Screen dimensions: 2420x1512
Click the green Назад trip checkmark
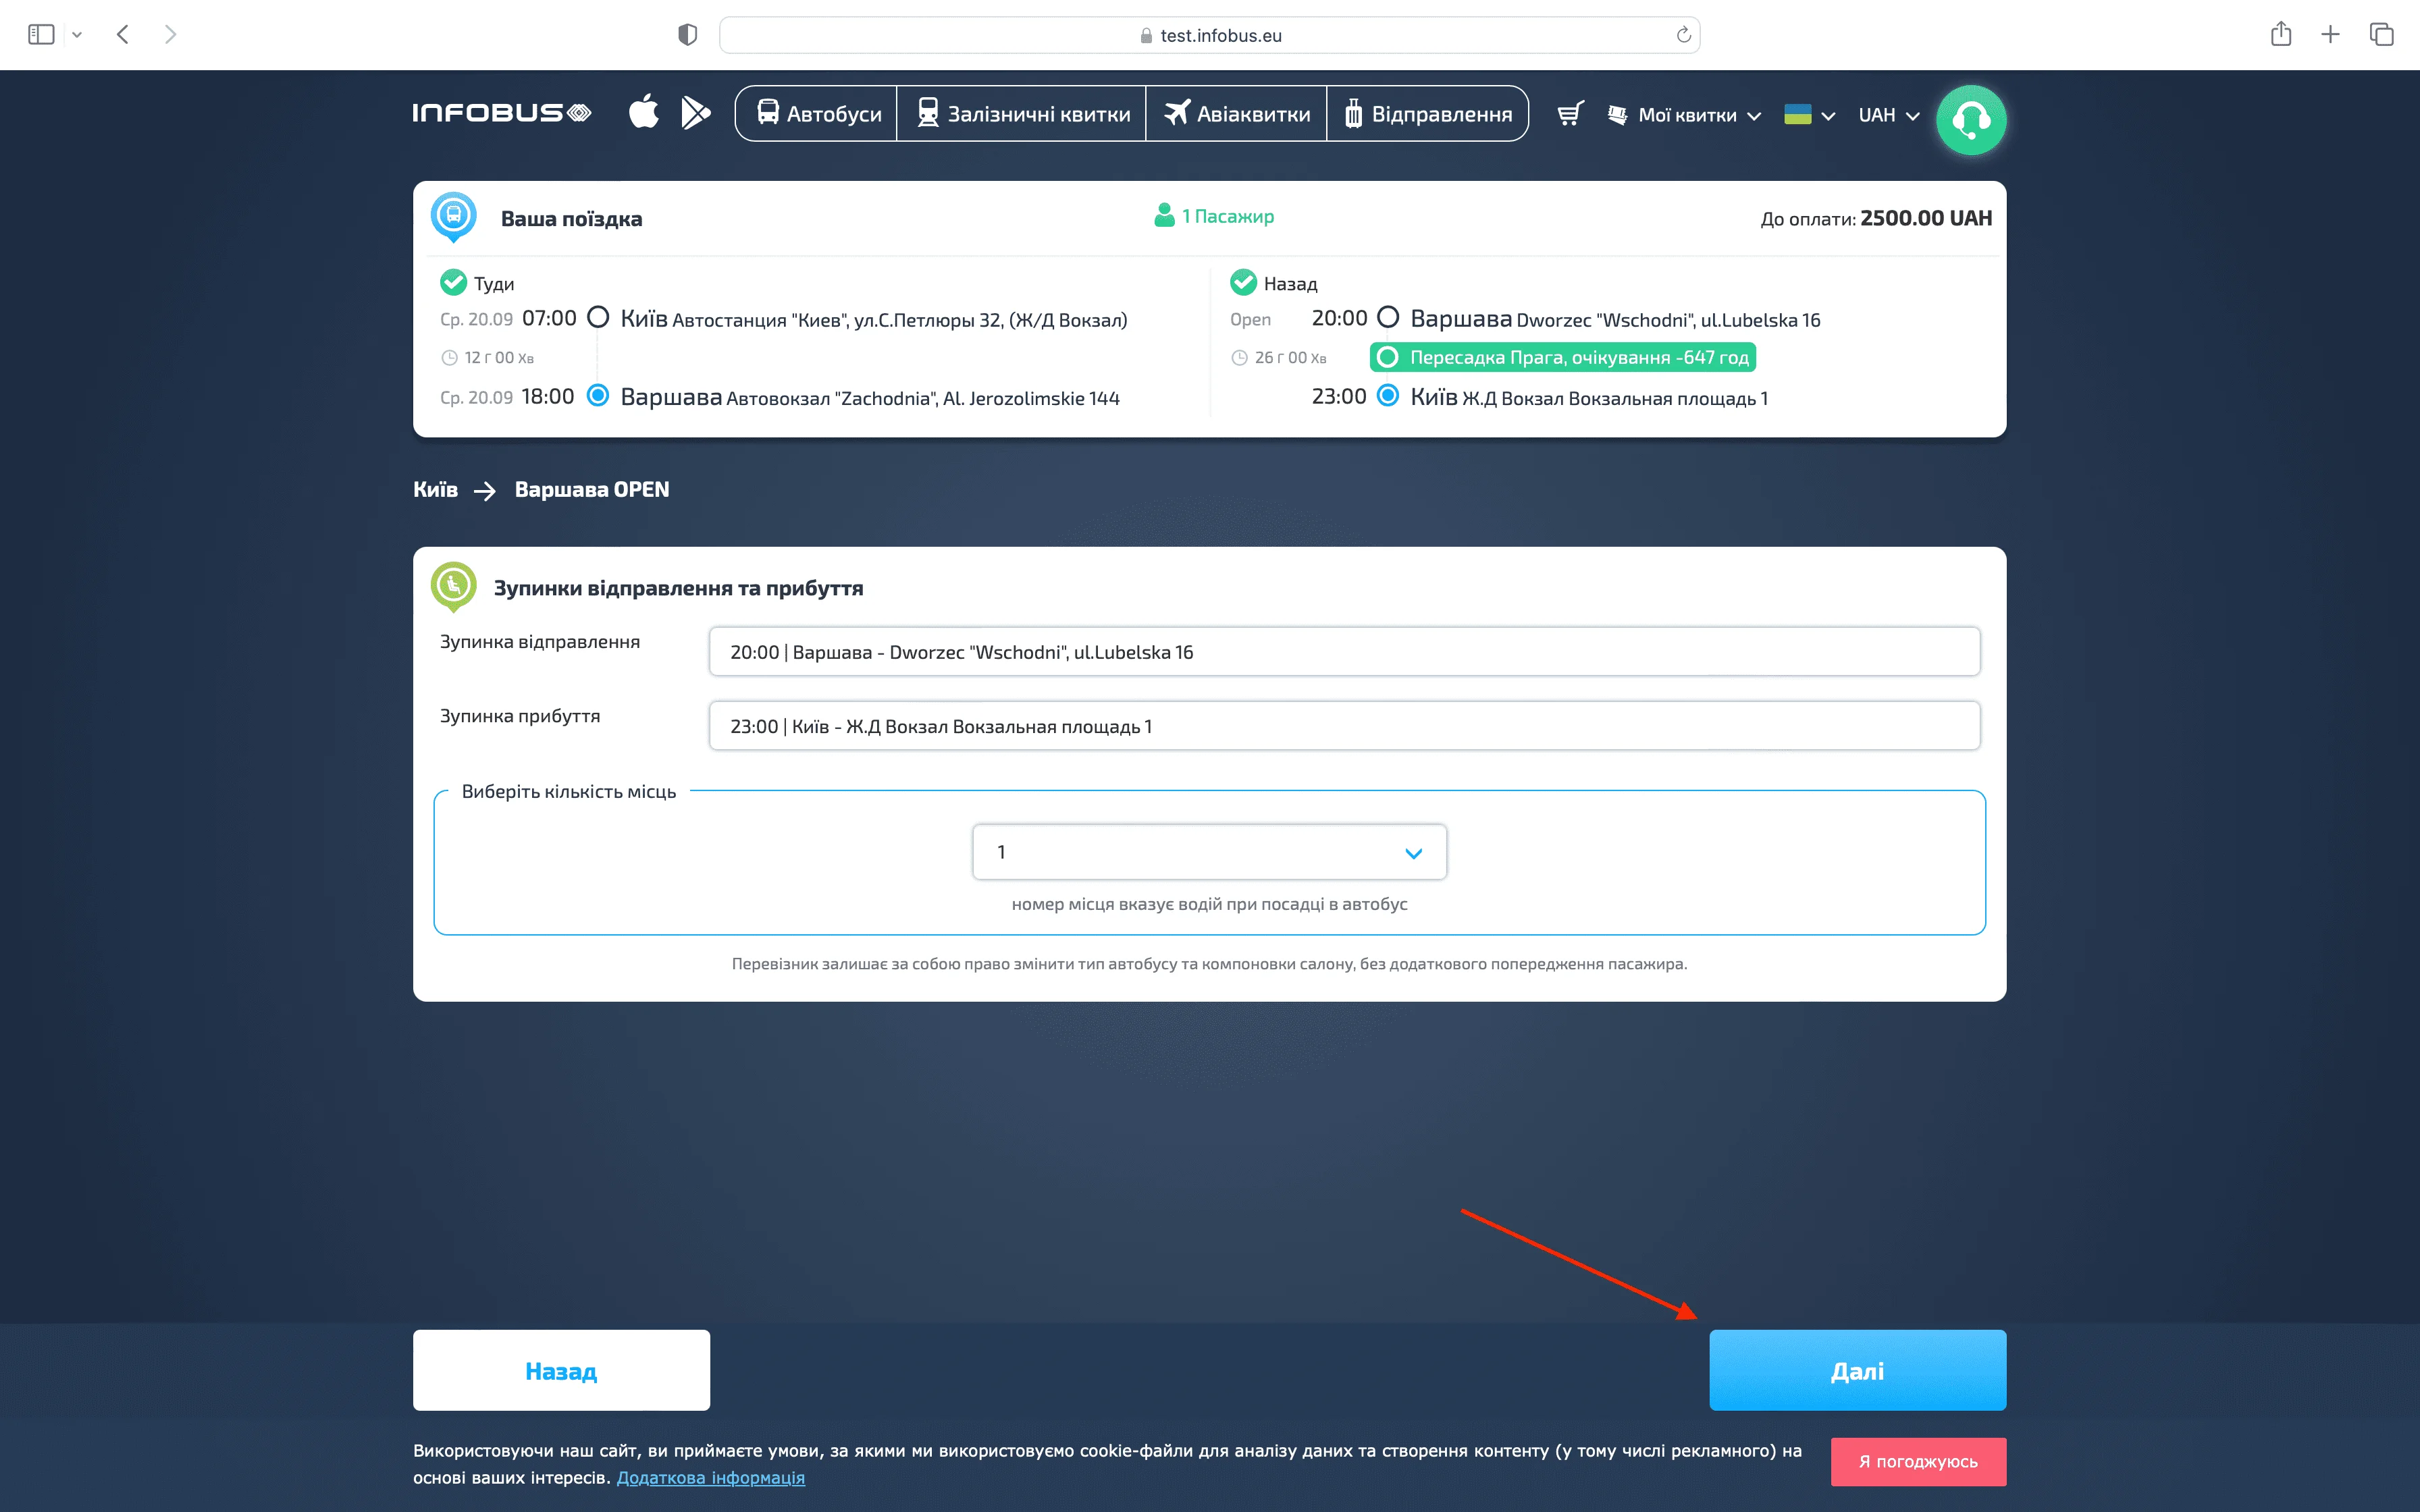point(1243,283)
